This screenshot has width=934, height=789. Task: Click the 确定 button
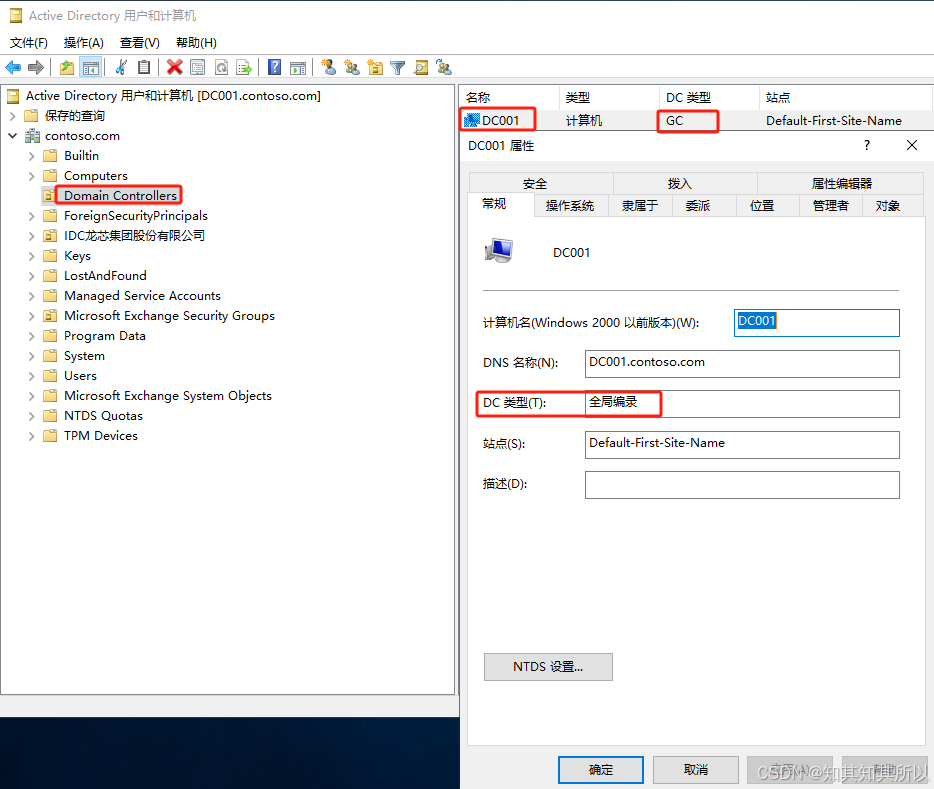tap(601, 770)
